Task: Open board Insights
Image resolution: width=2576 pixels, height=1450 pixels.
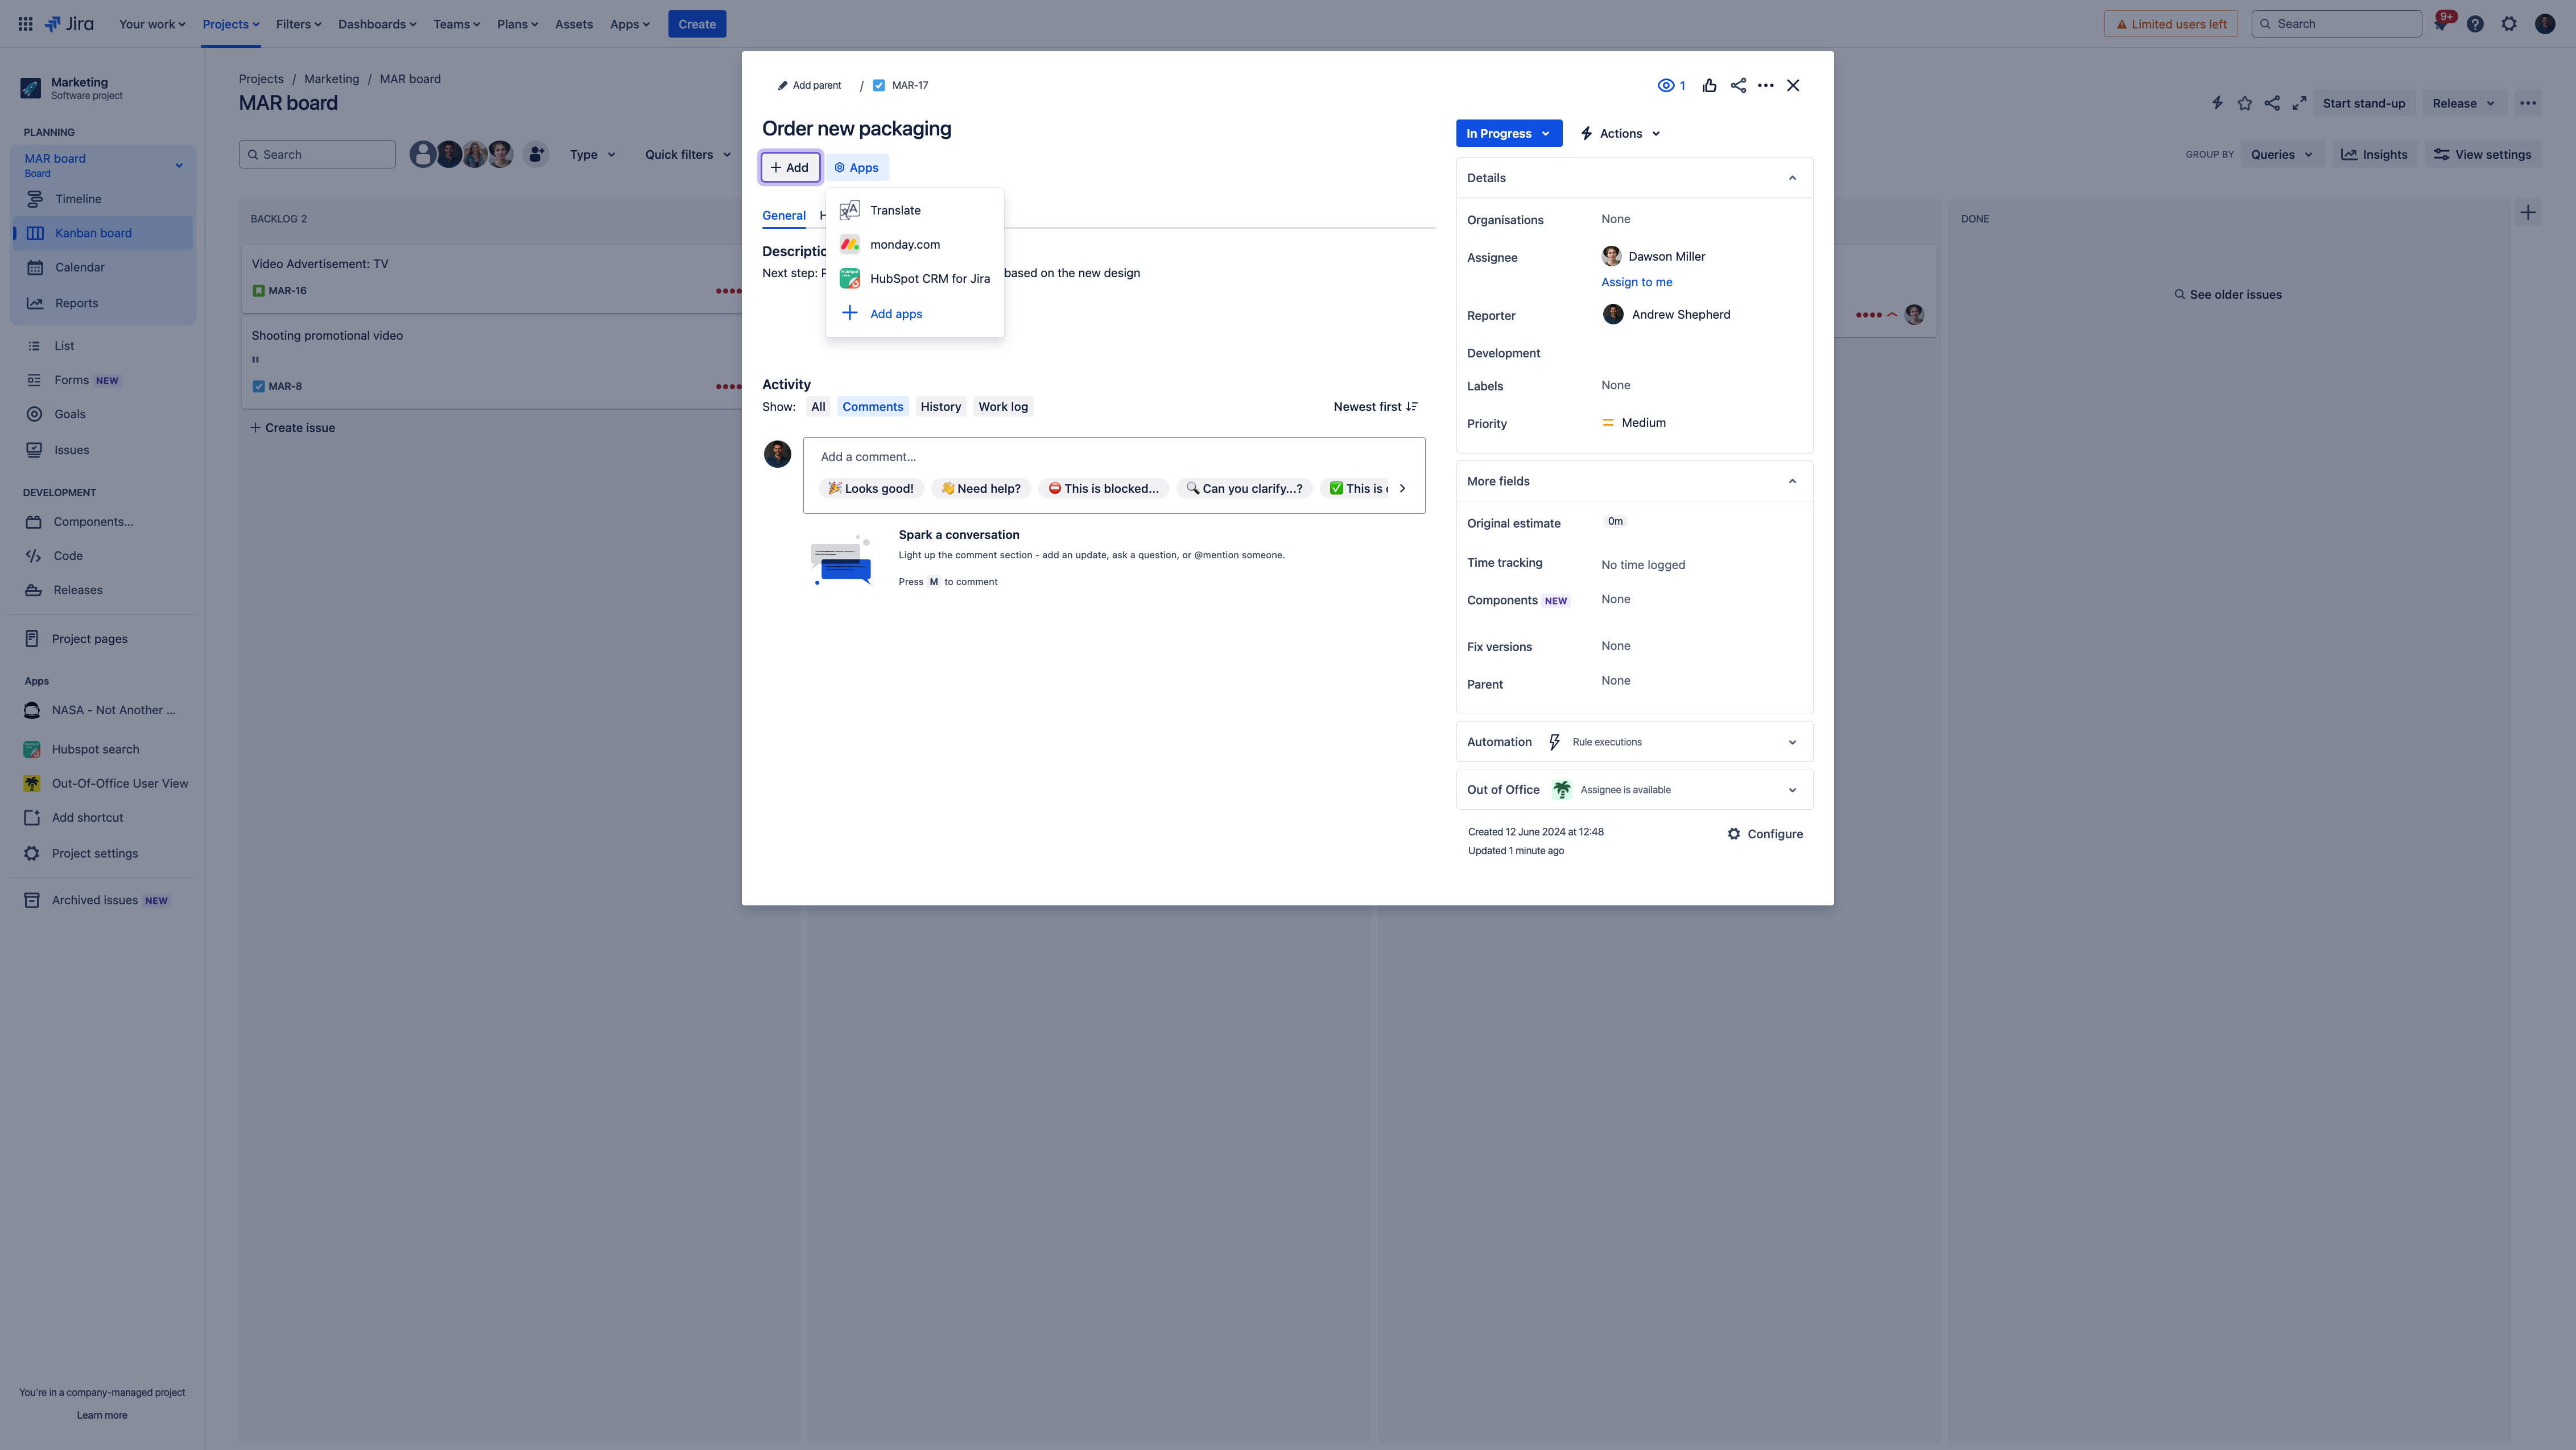Action: [2374, 155]
